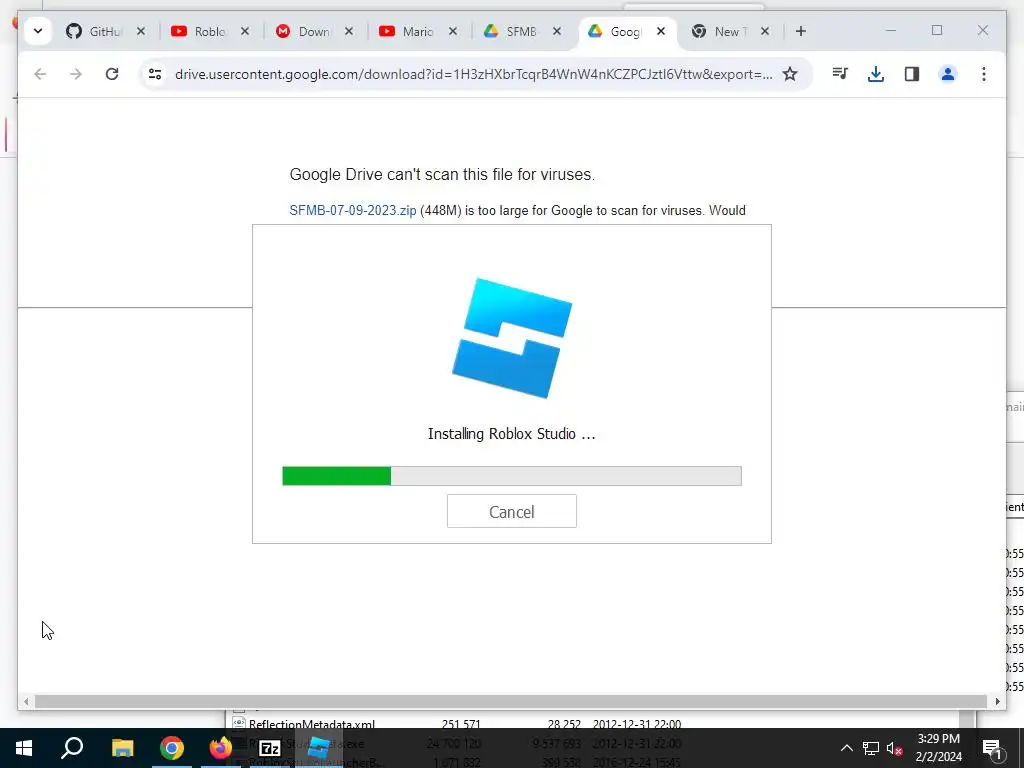Open the SFMB-07-09-2023.zip link
This screenshot has height=768, width=1024.
353,210
